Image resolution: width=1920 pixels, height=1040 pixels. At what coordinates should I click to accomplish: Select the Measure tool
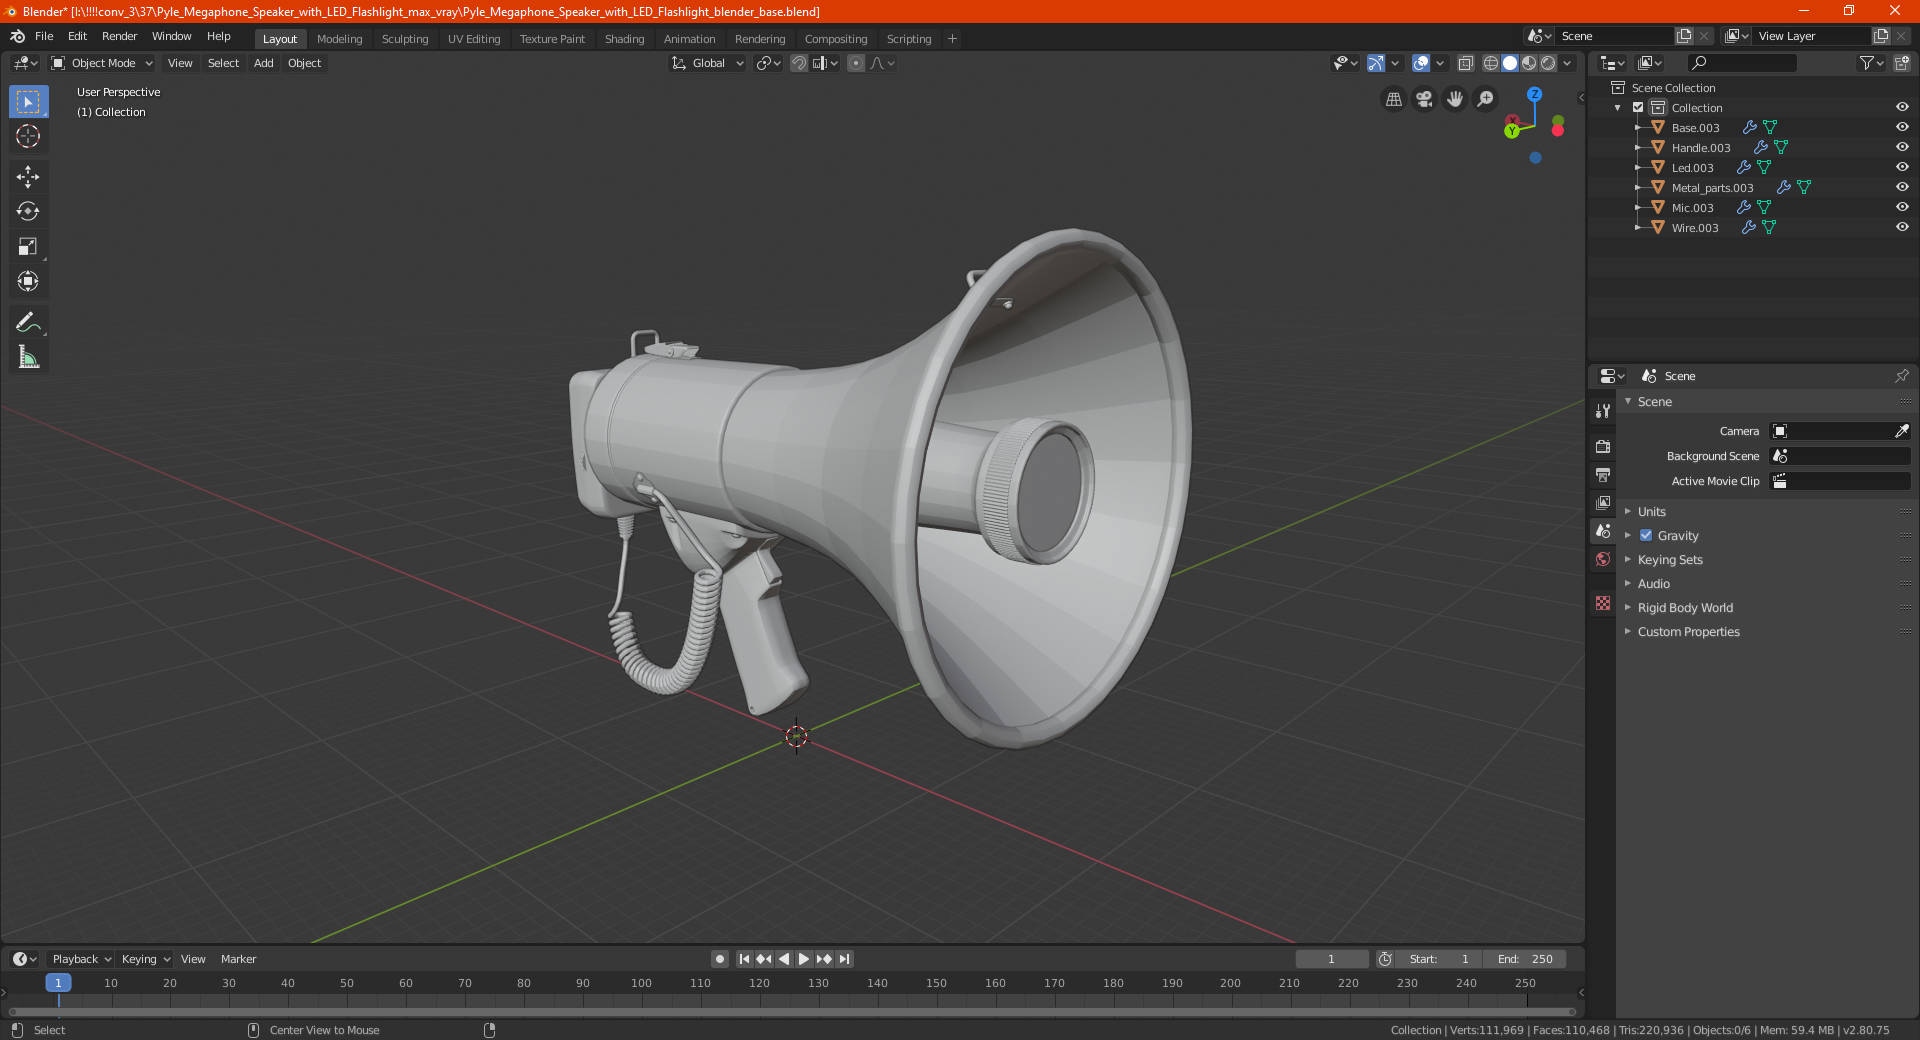[28, 357]
